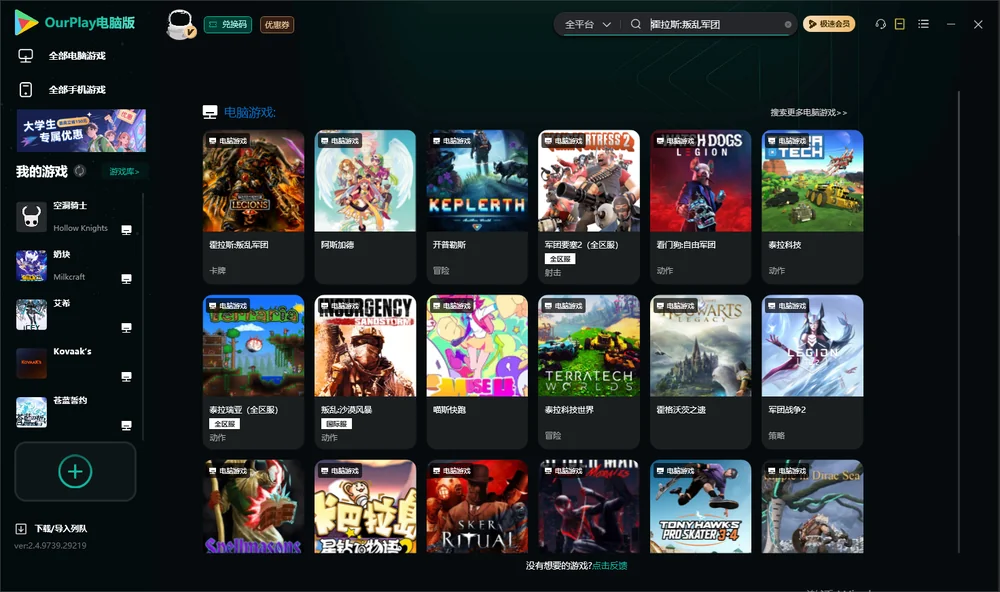Click the PC icon beside 艾希
This screenshot has height=592, width=1000.
pyautogui.click(x=126, y=328)
